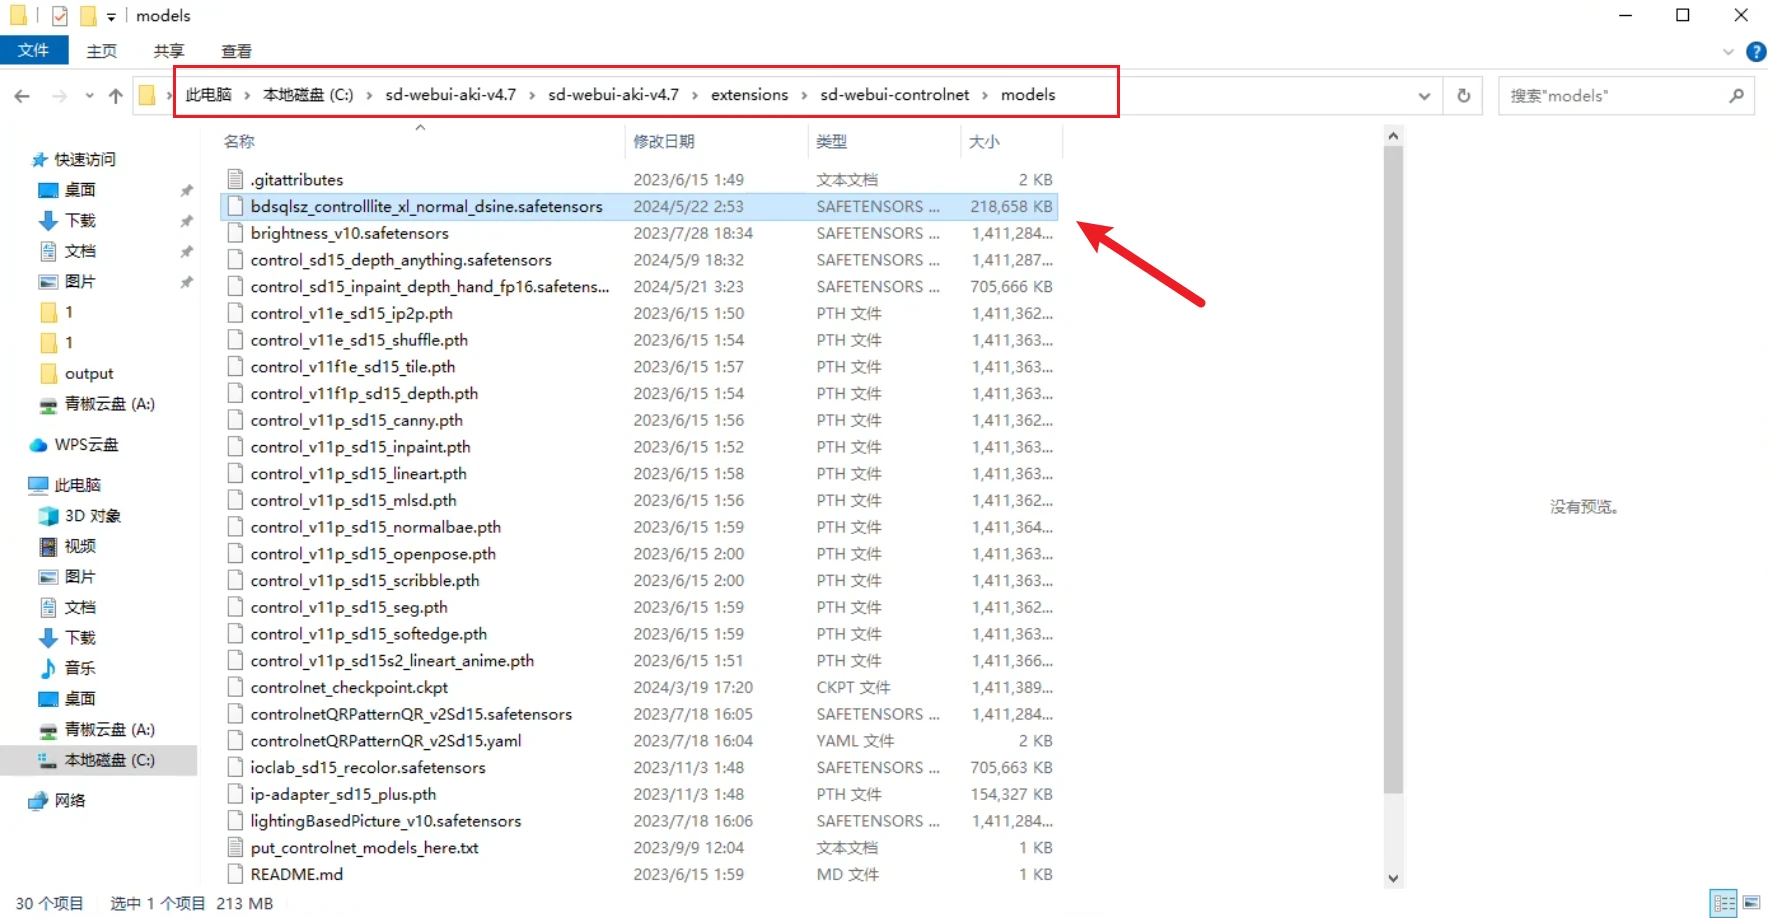The image size is (1768, 918).
Task: Select brightness_v10.safetensors file
Action: point(349,233)
